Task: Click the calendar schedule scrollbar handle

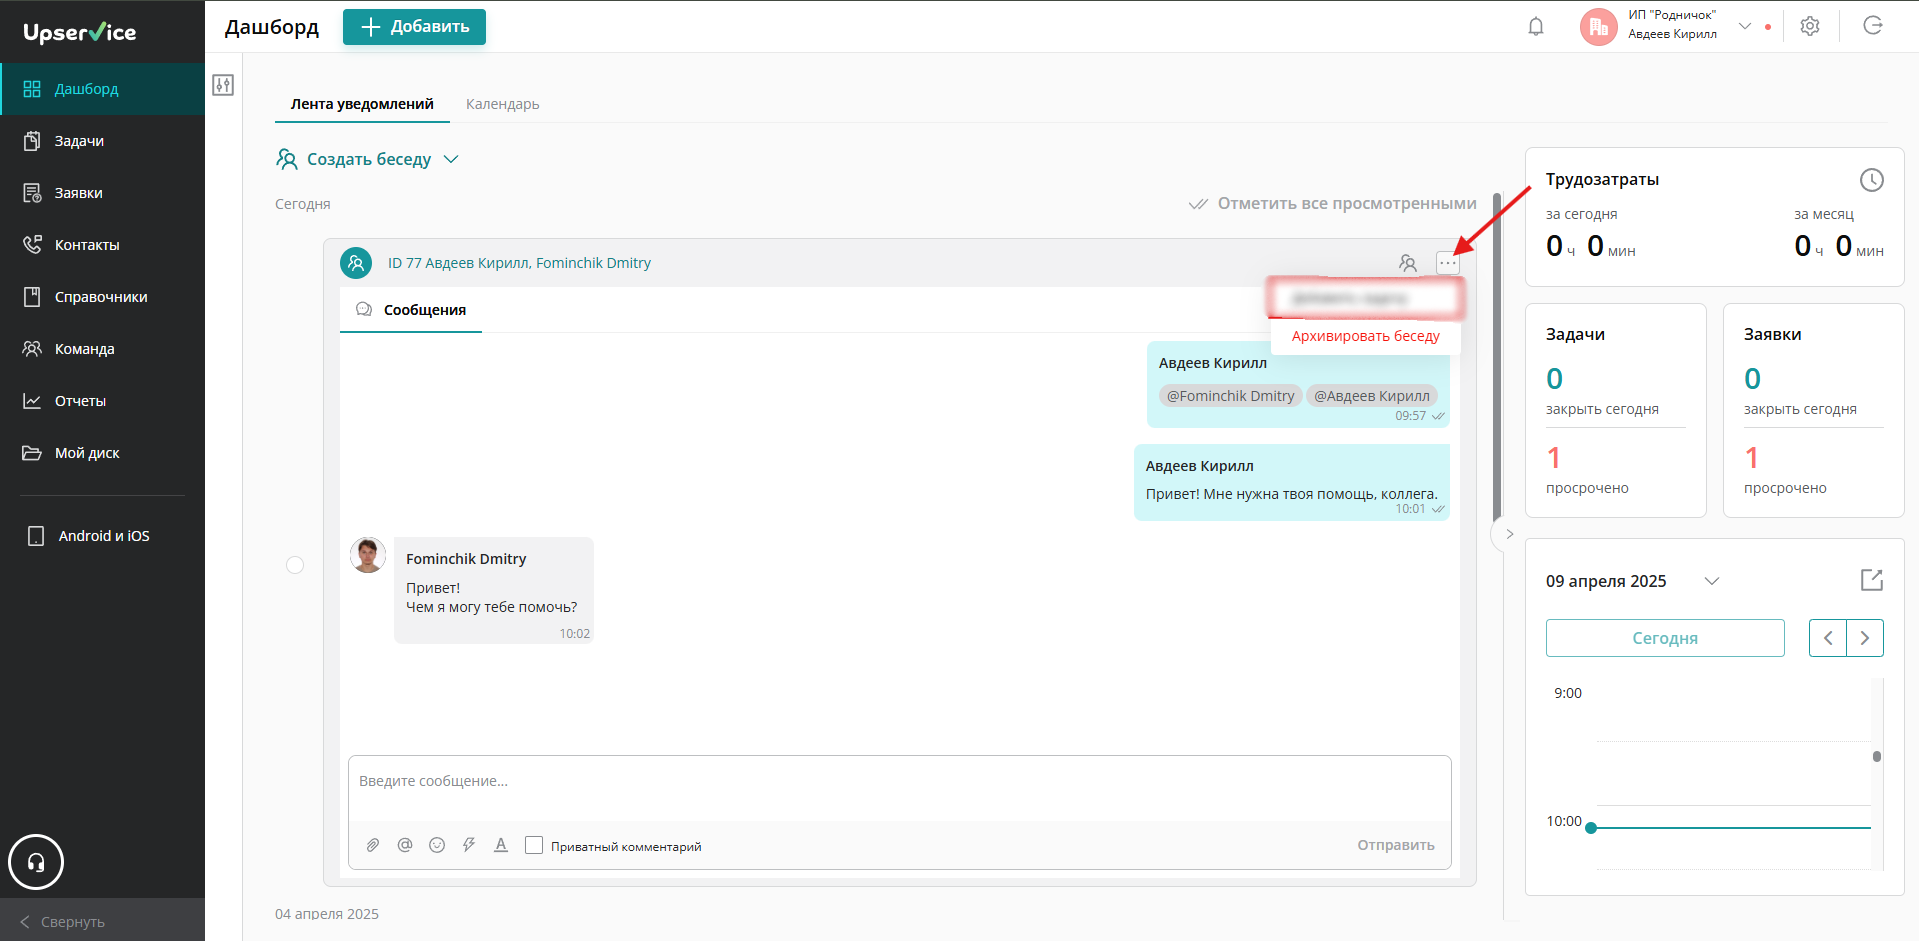Action: (x=1877, y=756)
